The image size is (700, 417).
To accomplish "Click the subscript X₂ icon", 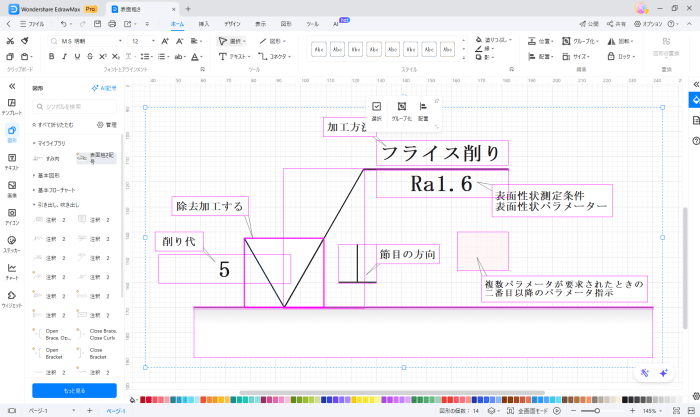I will [116, 57].
